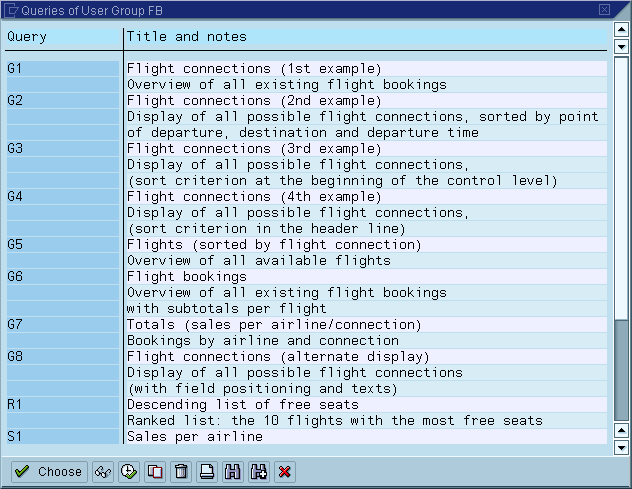Select the S1 'Sales per airline' title
632x489 pixels.
coord(195,437)
